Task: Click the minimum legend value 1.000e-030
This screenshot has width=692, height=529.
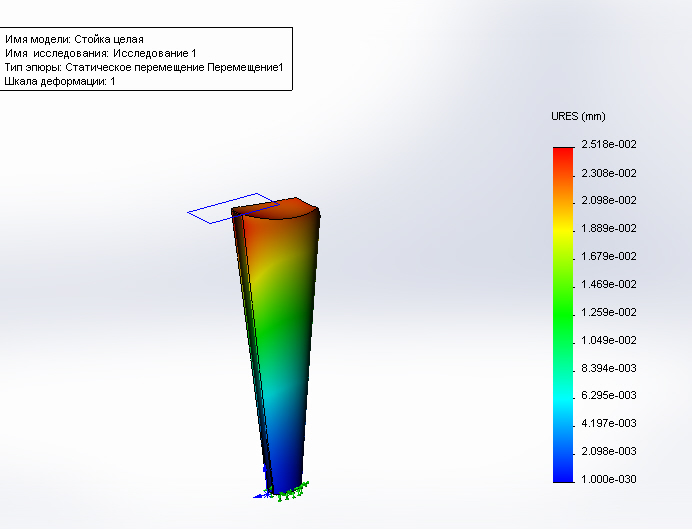Action: pyautogui.click(x=609, y=479)
